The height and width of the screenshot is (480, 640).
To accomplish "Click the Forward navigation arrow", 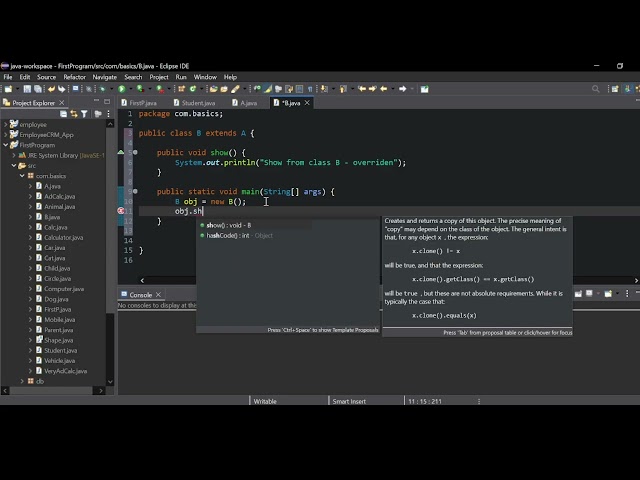I will click(x=402, y=89).
